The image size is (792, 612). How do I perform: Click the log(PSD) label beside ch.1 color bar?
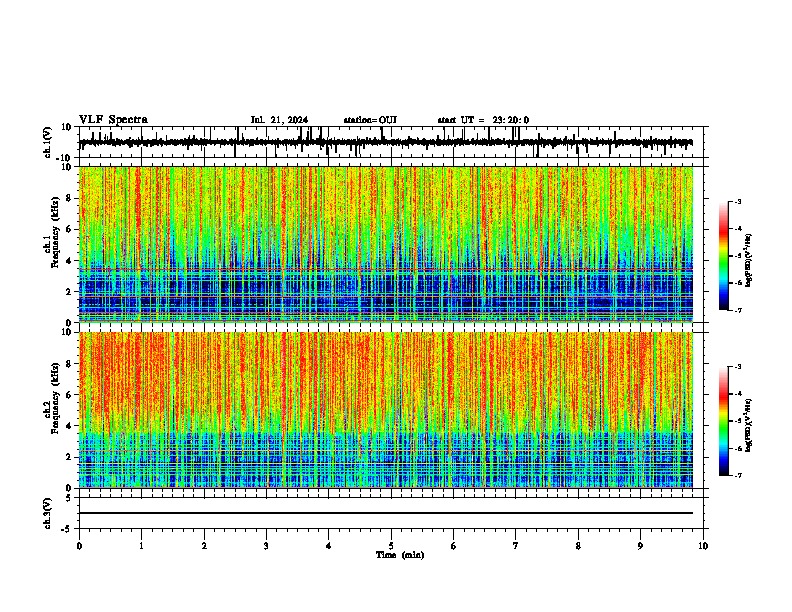pyautogui.click(x=749, y=261)
